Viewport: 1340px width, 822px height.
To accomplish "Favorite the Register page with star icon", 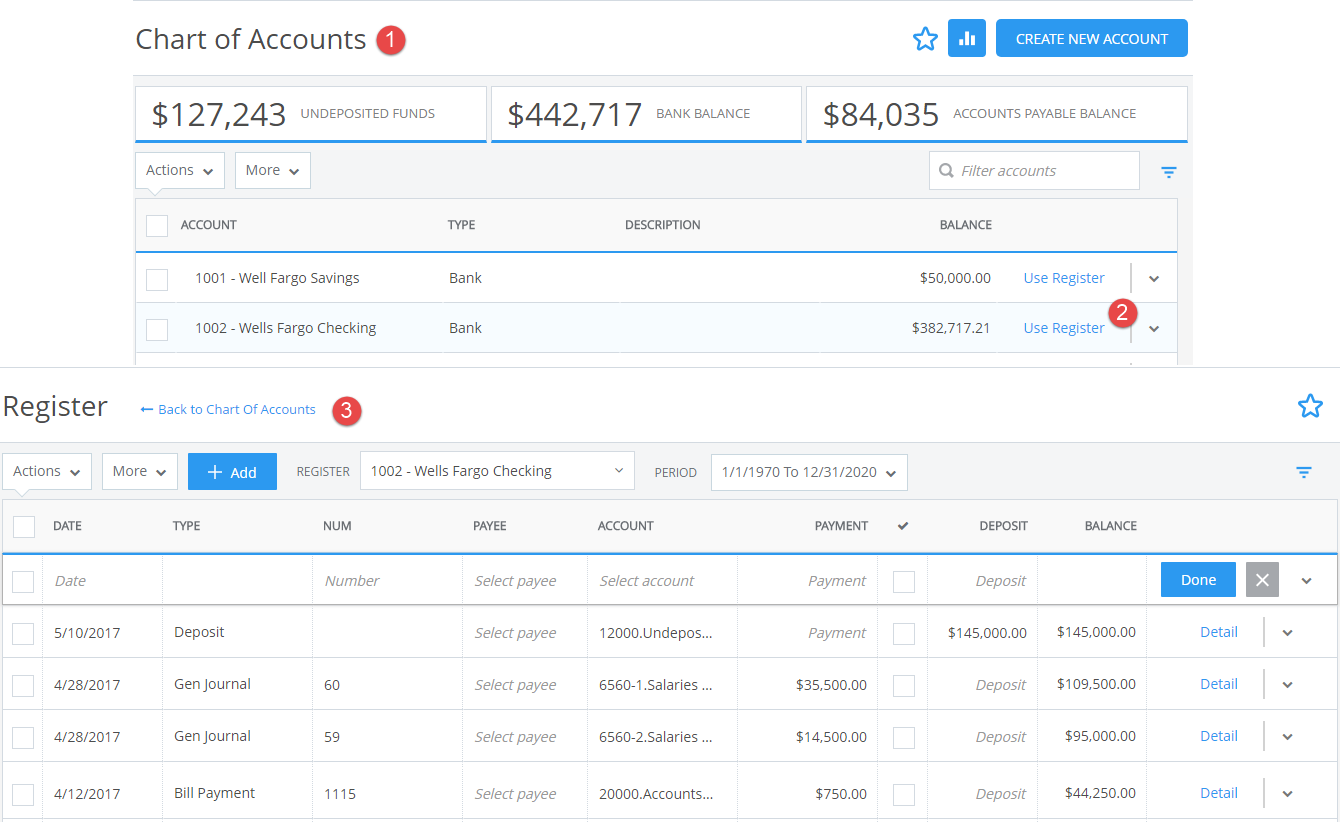I will 1310,406.
